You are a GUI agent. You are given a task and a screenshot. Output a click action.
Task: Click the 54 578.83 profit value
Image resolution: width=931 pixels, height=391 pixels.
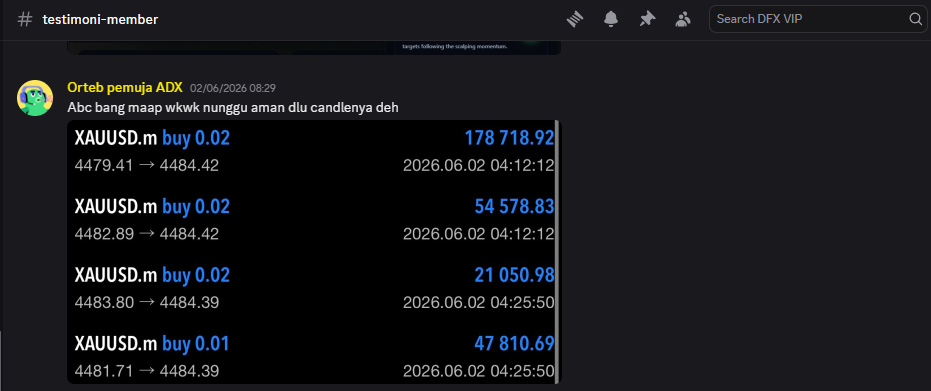click(x=514, y=206)
